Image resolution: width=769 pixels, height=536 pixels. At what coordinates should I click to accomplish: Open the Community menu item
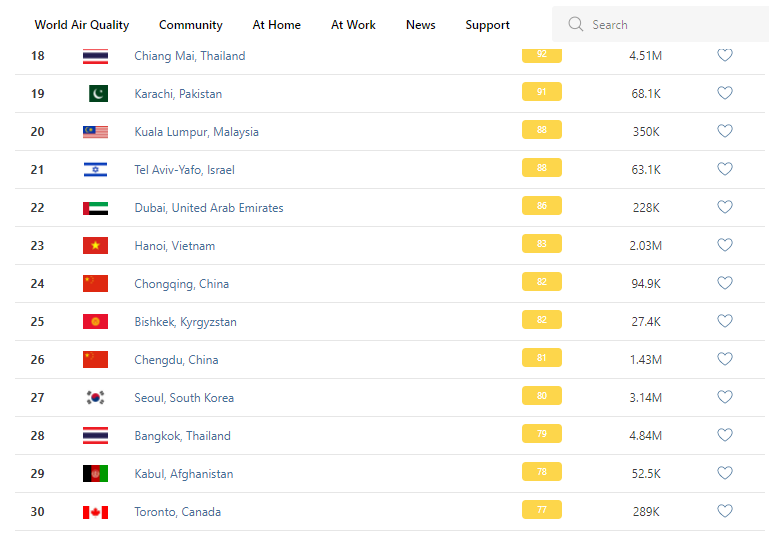(x=191, y=25)
